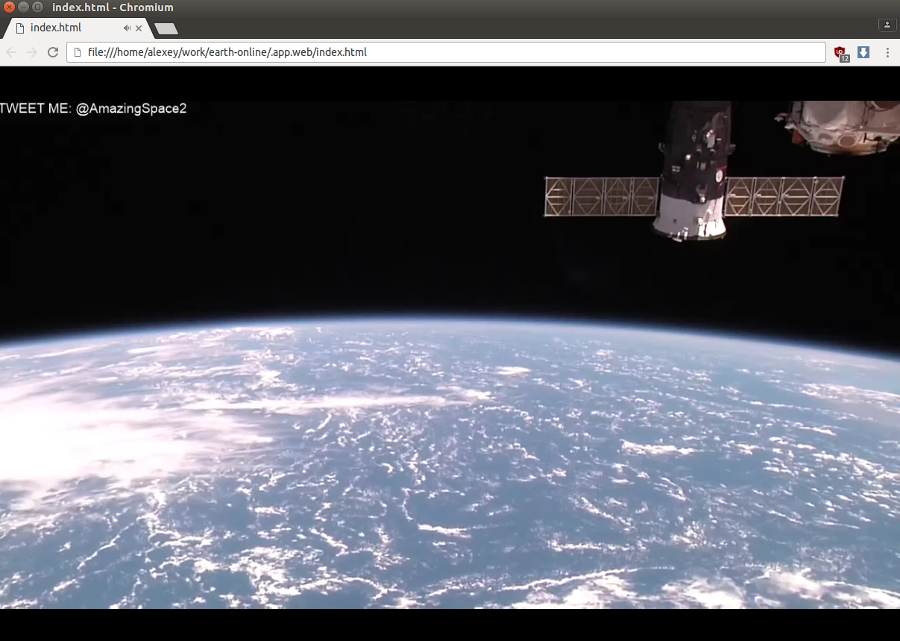The width and height of the screenshot is (900, 641).
Task: Reload the page with the refresh icon
Action: (x=53, y=52)
